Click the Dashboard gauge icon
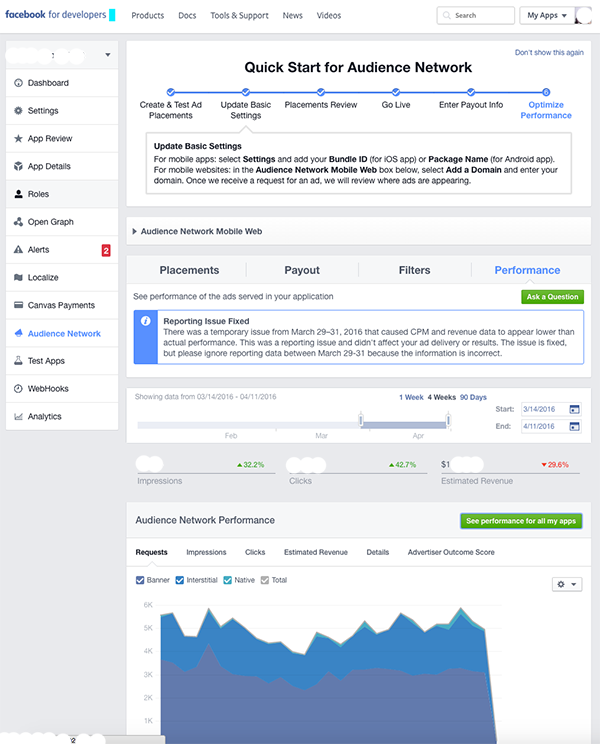 [18, 83]
